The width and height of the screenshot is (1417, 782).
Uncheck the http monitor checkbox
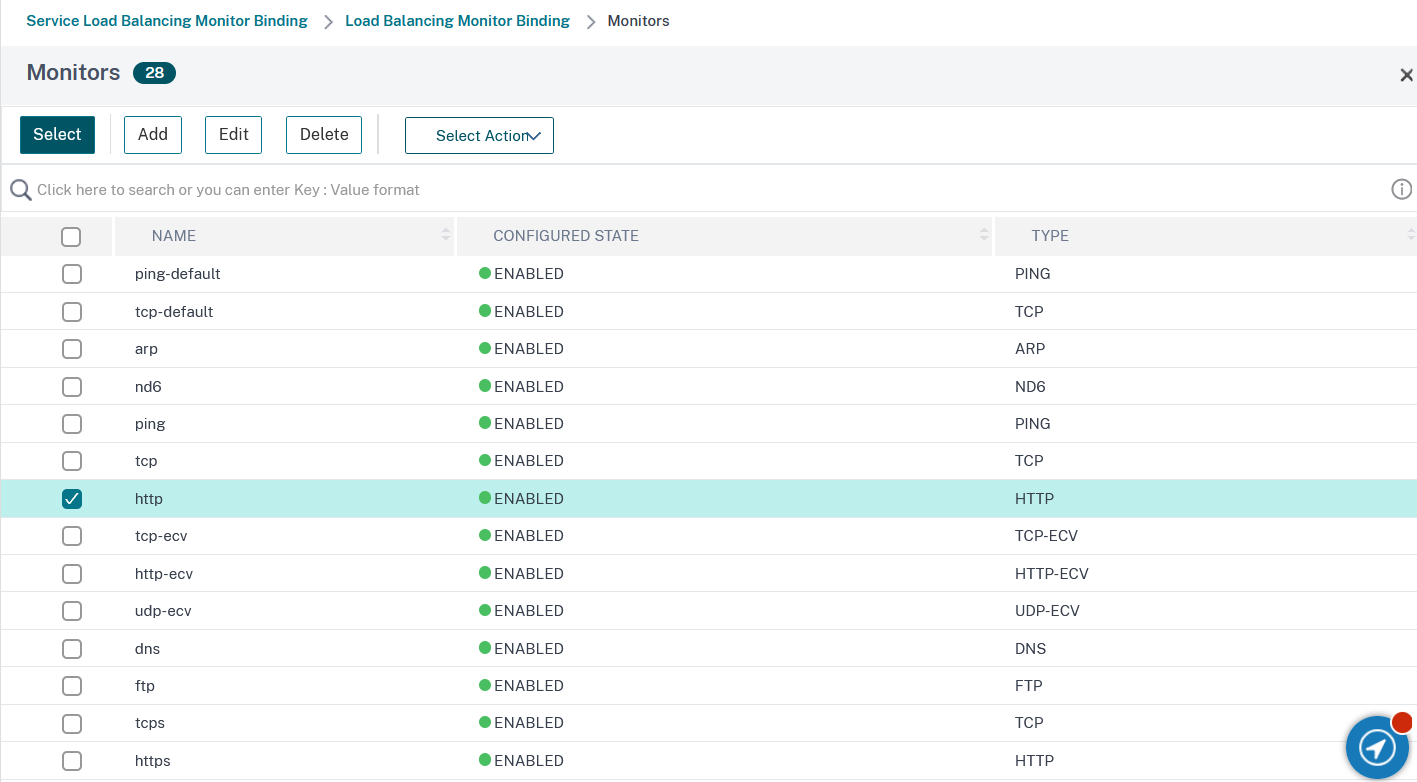72,499
